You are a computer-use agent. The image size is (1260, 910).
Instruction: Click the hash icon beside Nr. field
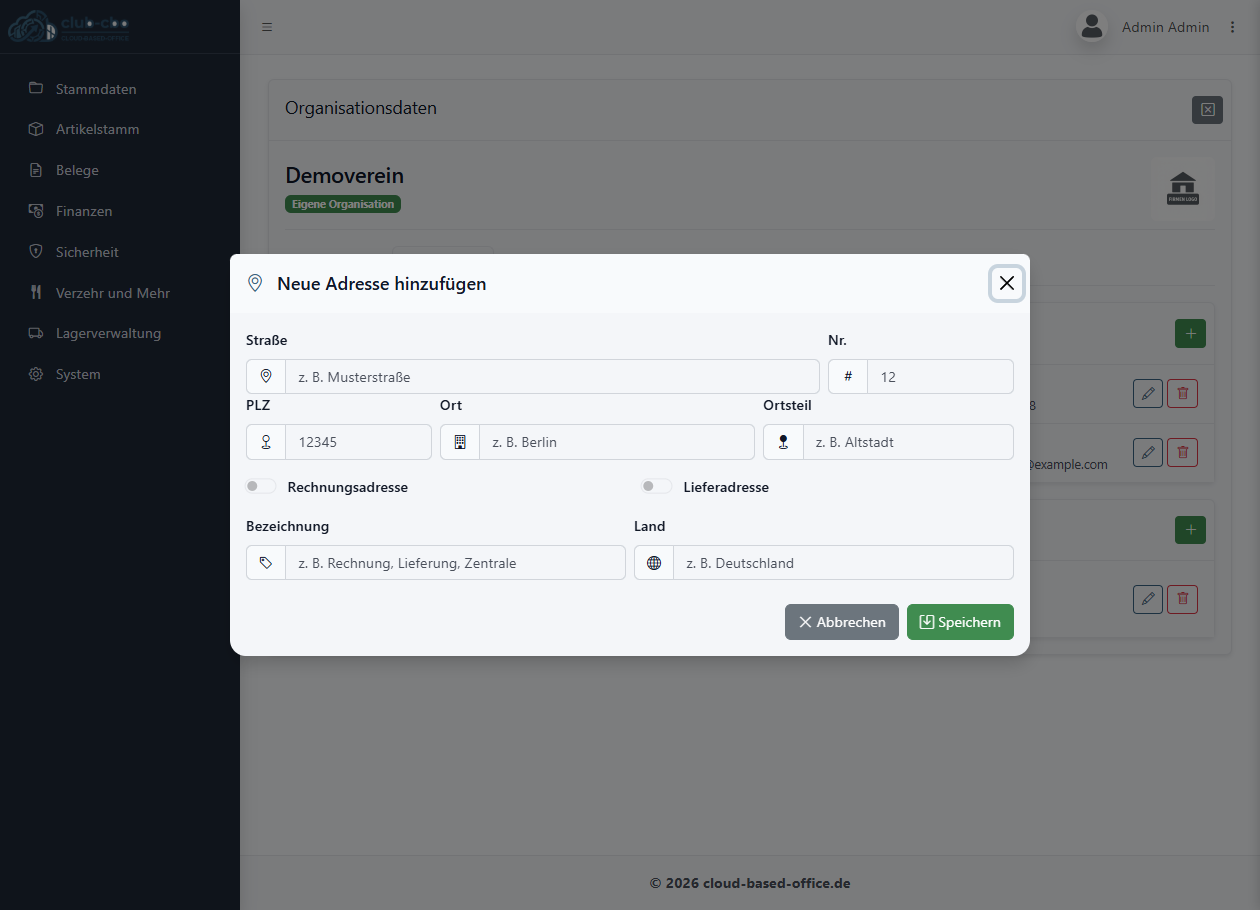coord(848,376)
